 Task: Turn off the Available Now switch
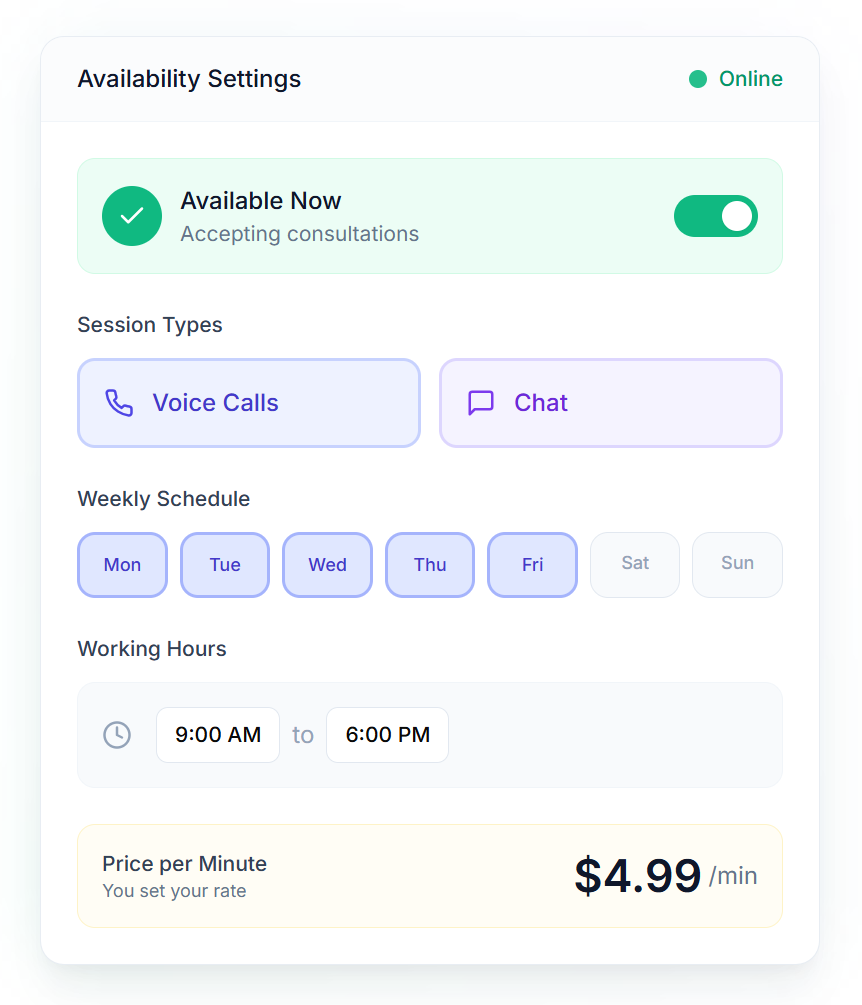point(715,216)
